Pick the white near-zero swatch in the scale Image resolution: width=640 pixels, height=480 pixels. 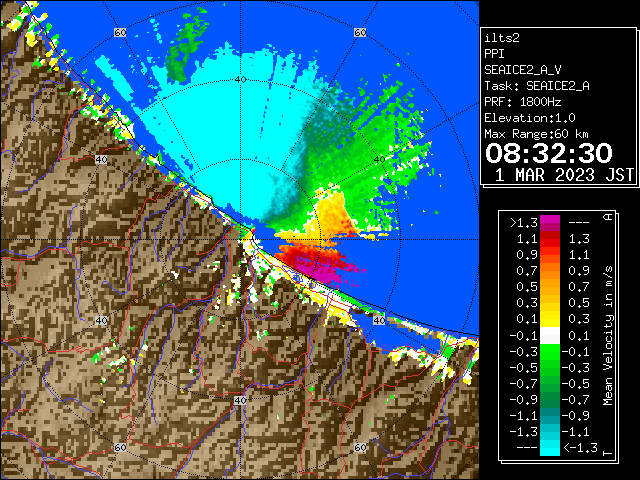pos(550,336)
